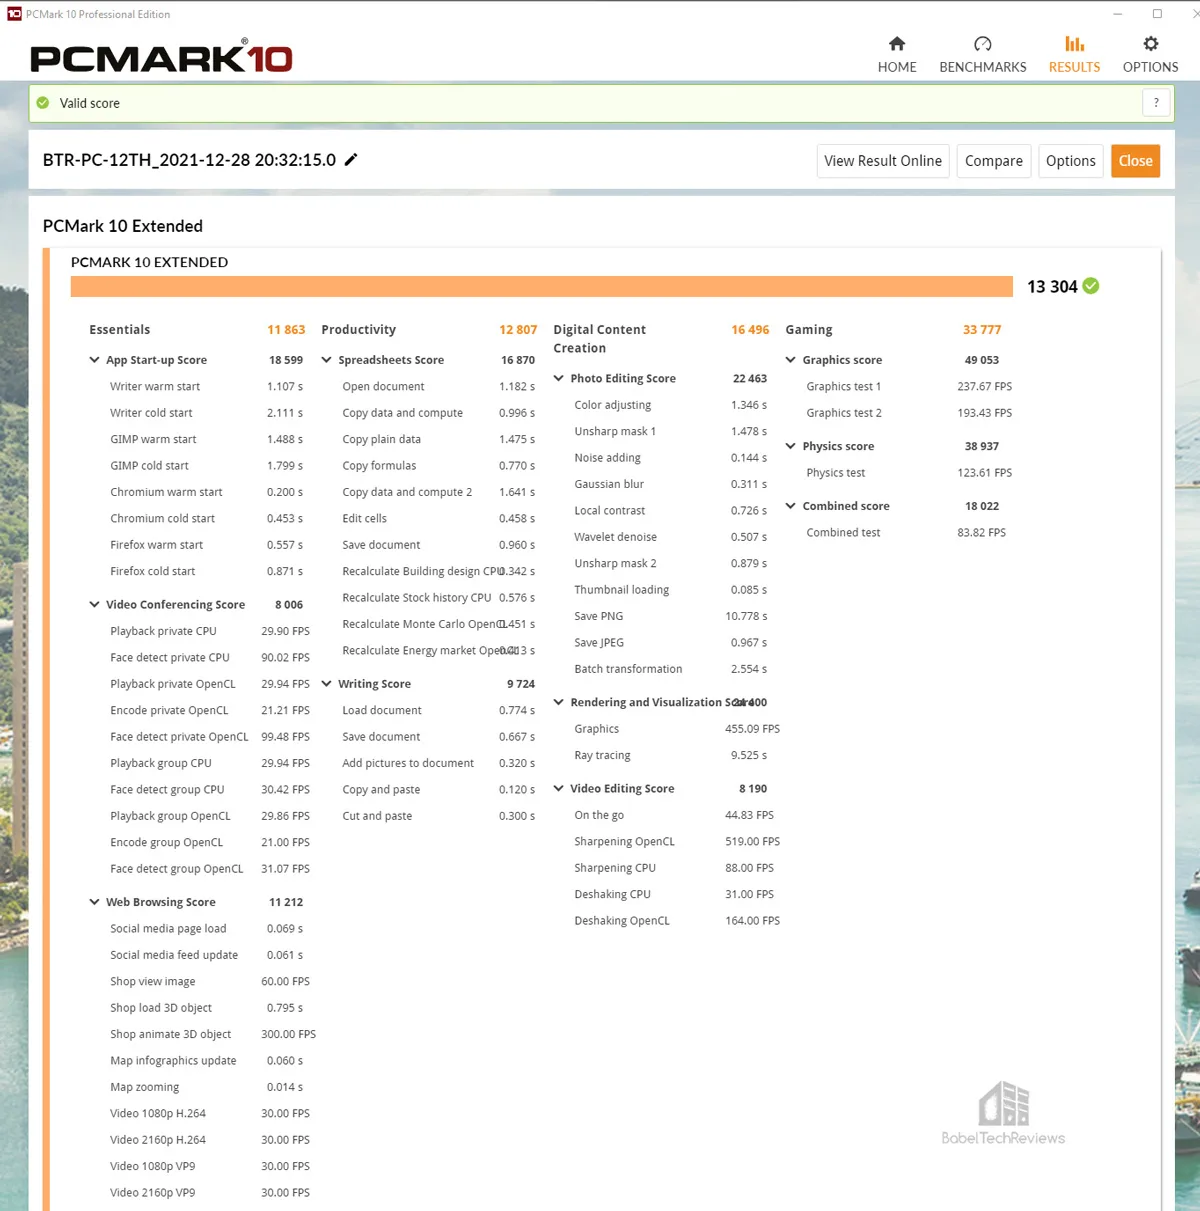
Task: Select the Add pictures to document row
Action: tap(438, 763)
